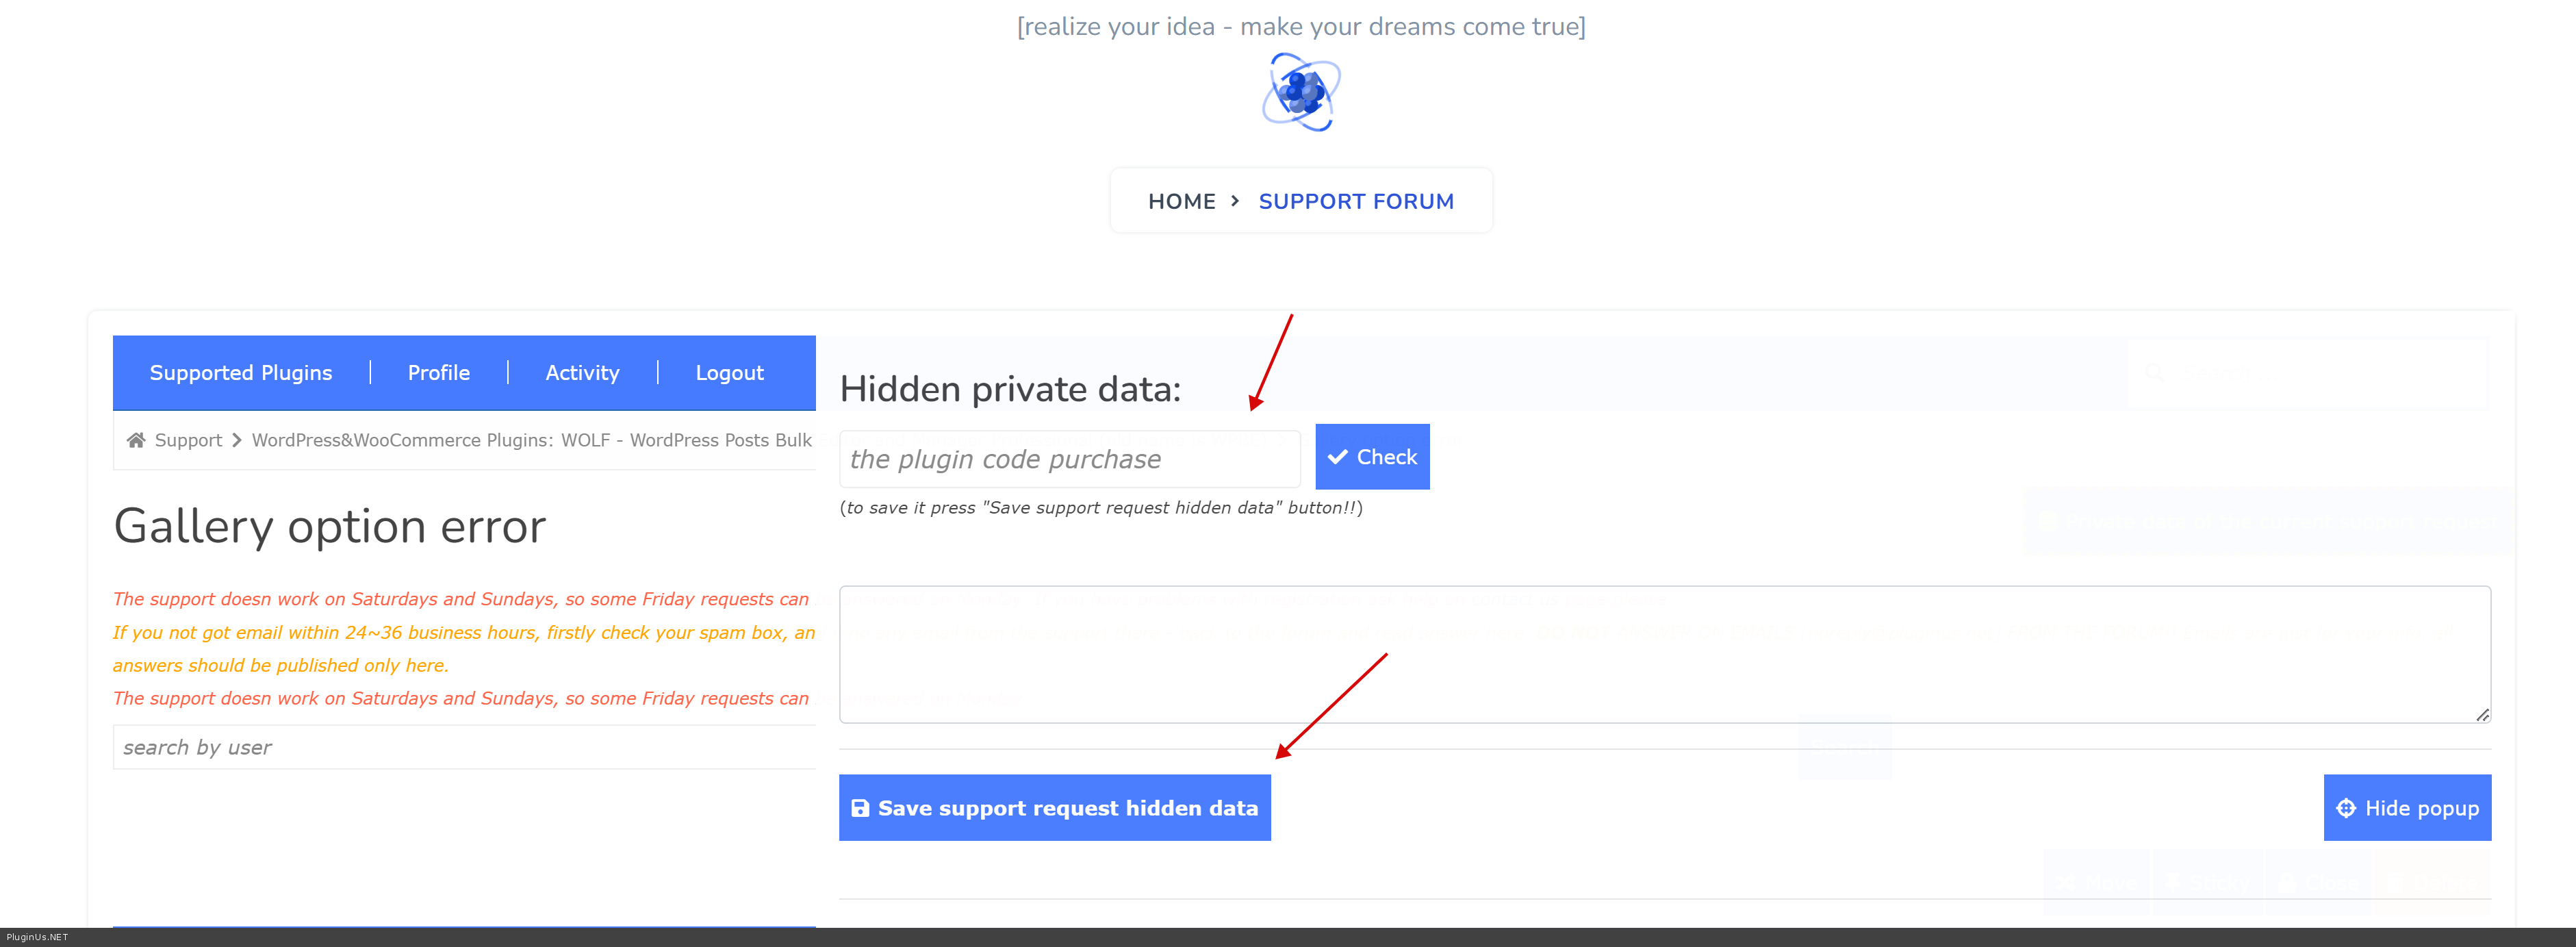Hide the popup using the crosshair button
This screenshot has width=2576, height=947.
coord(2406,808)
